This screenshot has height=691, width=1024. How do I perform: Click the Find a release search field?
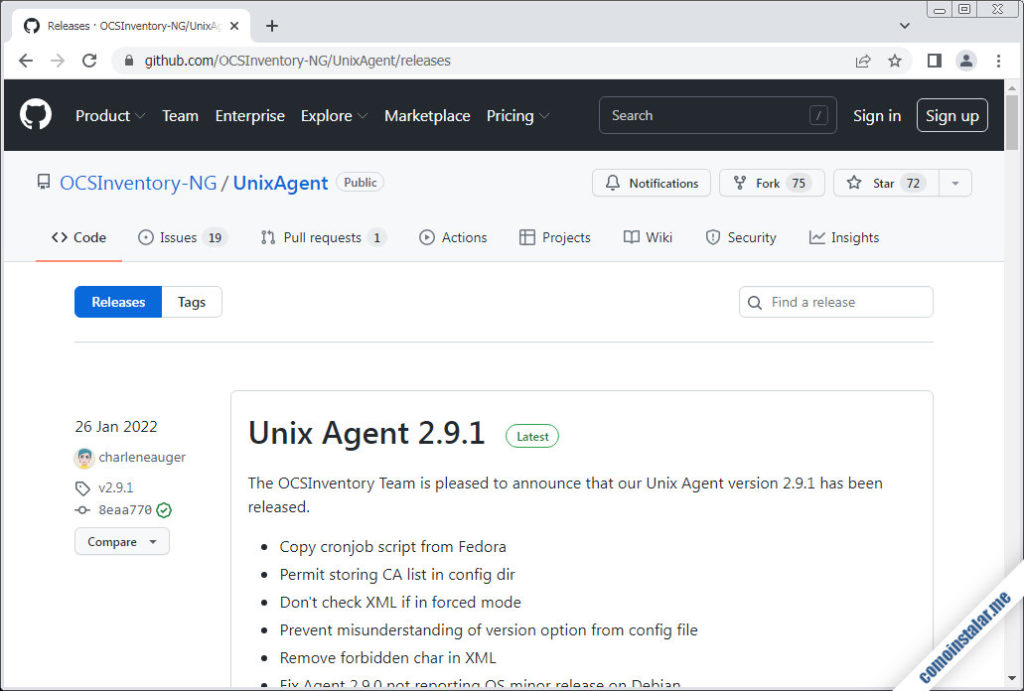836,302
